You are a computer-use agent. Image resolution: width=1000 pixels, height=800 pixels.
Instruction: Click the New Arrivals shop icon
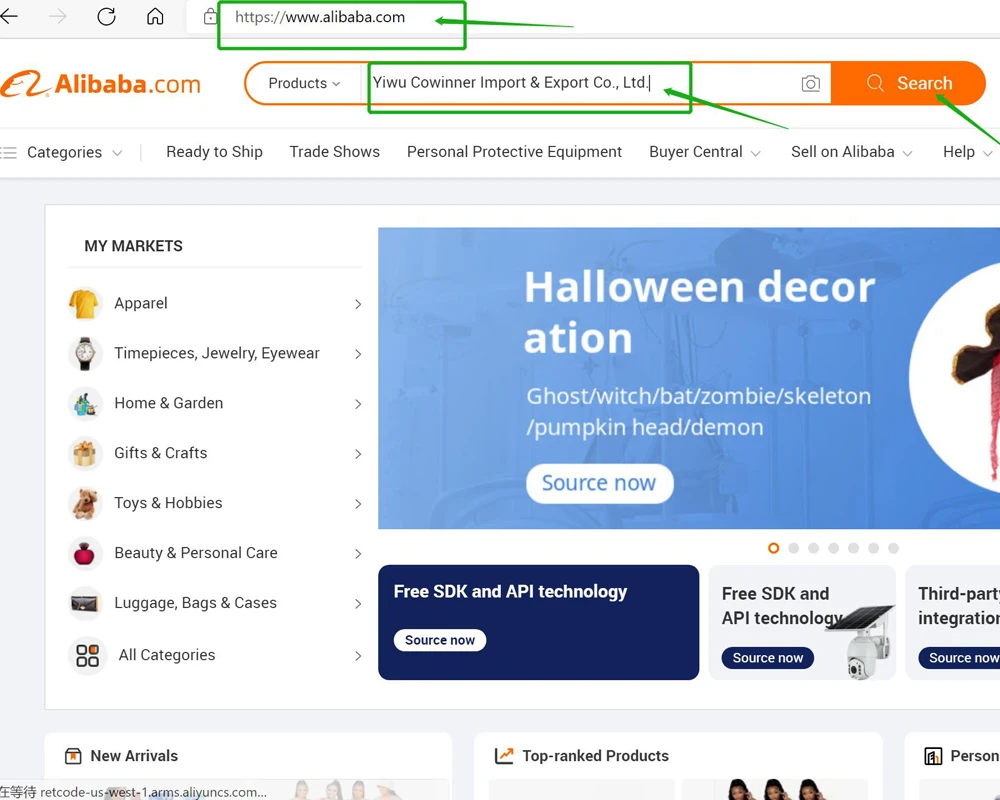point(73,756)
